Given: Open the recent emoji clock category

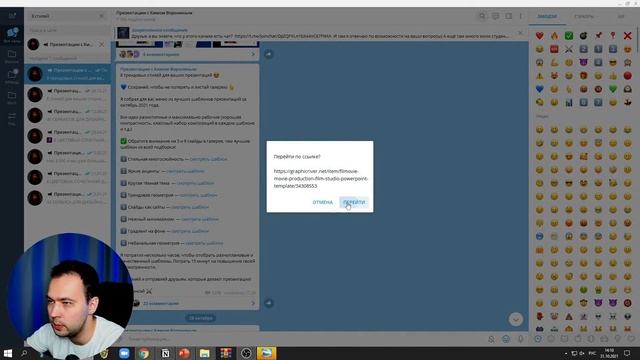Looking at the screenshot, I should (538, 339).
